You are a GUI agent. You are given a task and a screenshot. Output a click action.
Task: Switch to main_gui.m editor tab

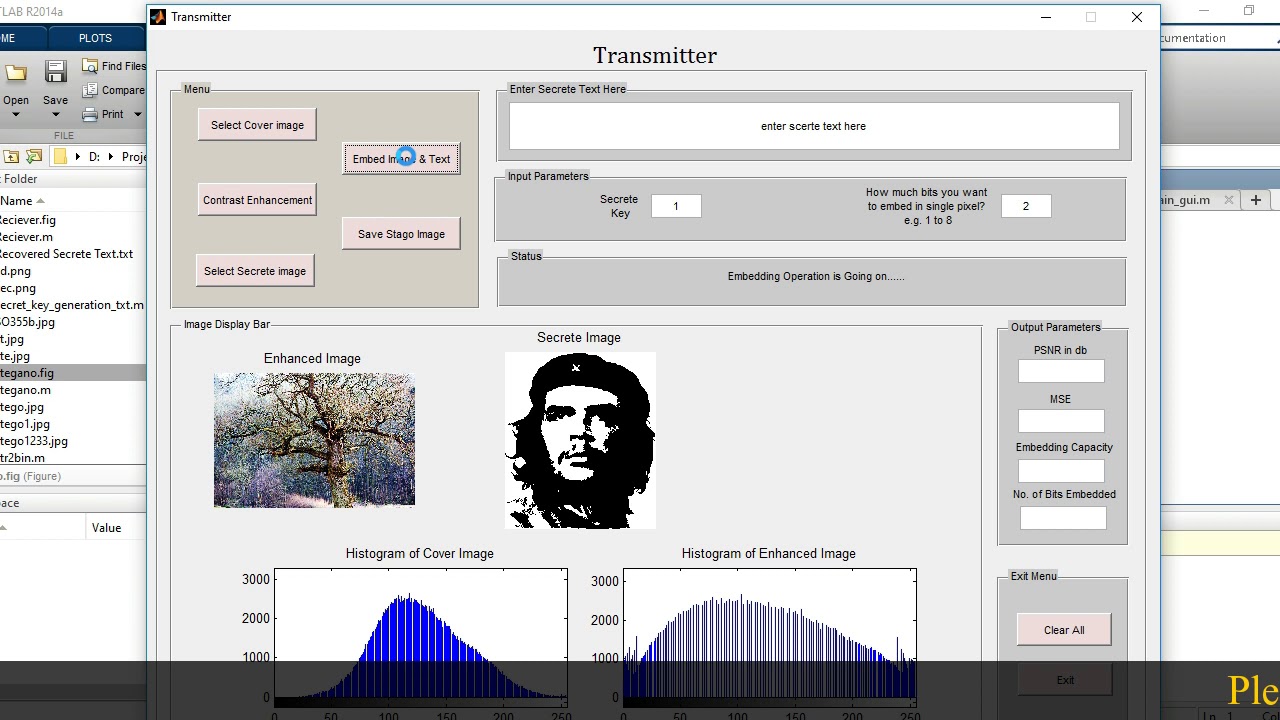click(x=1186, y=200)
